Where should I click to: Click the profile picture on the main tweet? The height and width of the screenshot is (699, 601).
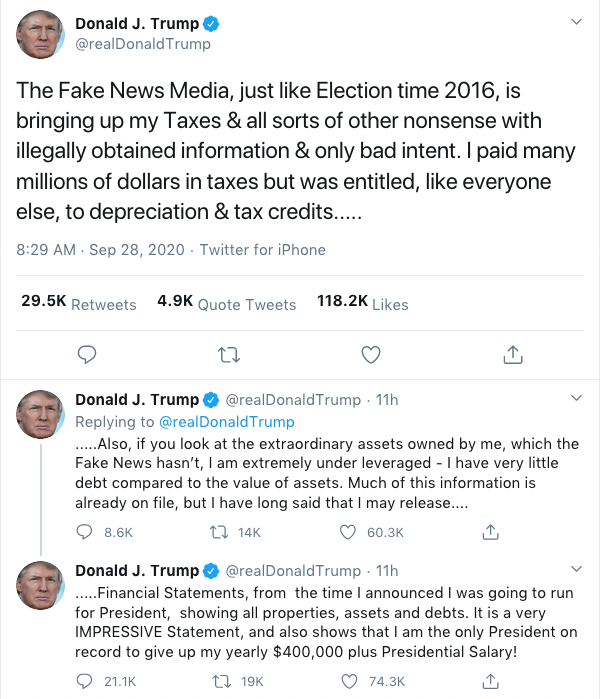pos(40,35)
